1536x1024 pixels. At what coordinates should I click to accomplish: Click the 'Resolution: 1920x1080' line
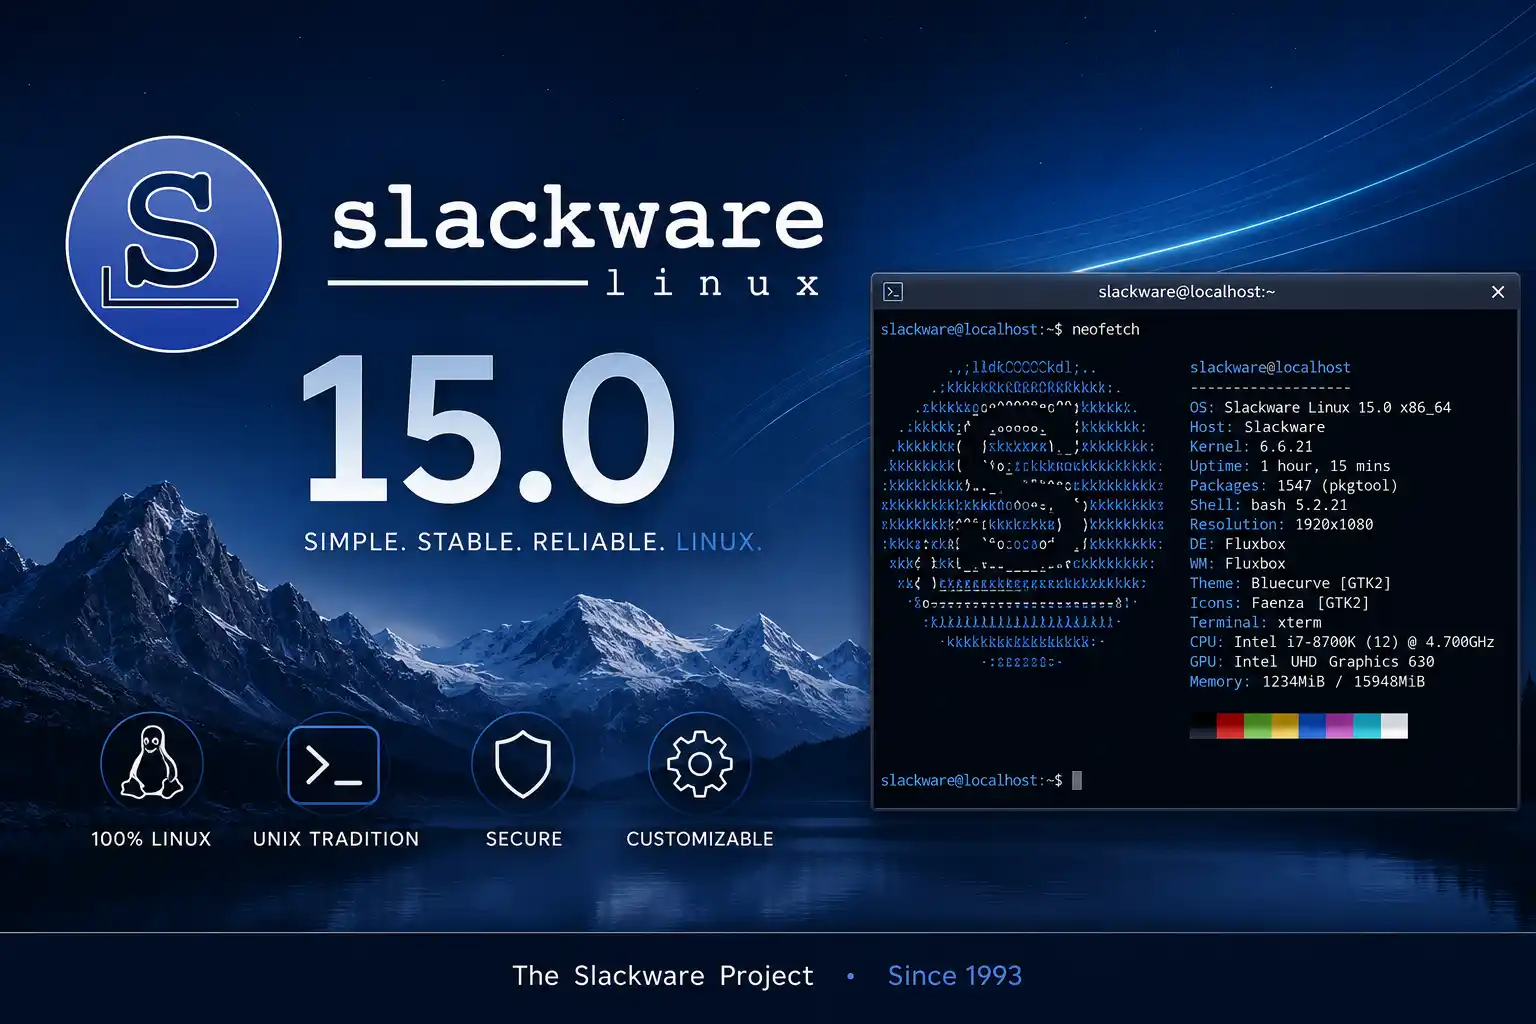1281,524
